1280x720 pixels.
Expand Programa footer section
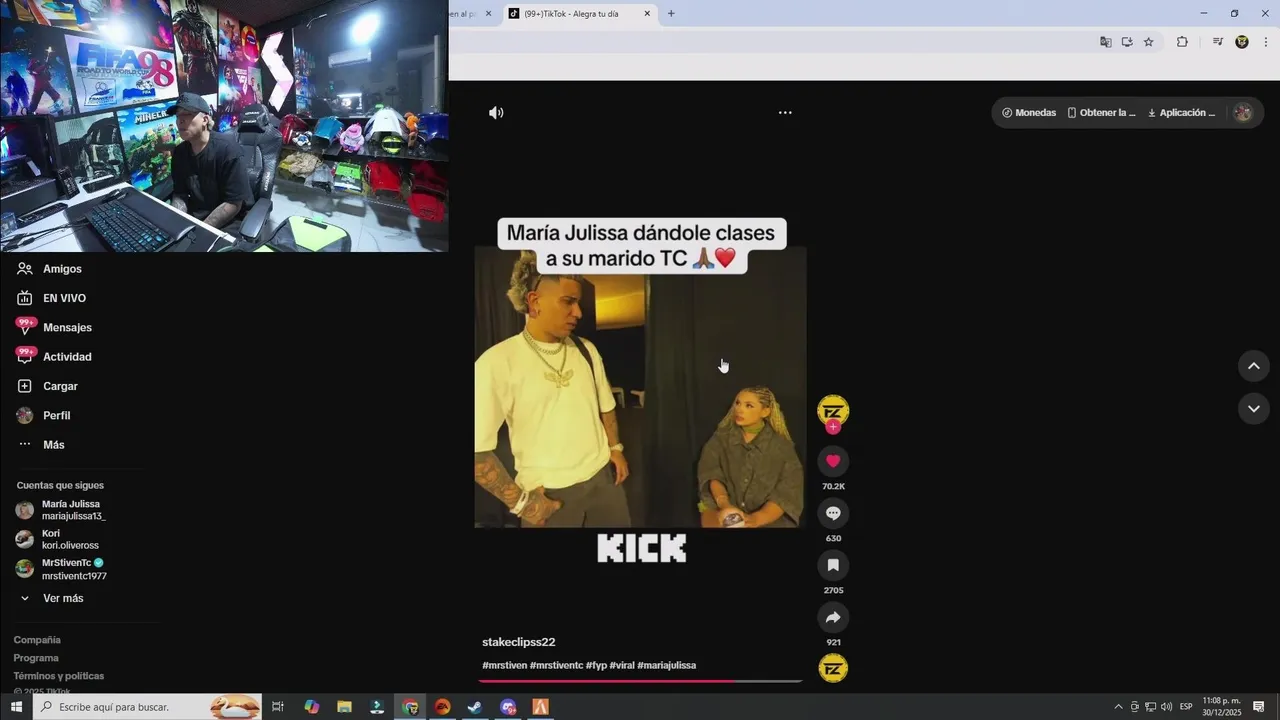(x=36, y=658)
